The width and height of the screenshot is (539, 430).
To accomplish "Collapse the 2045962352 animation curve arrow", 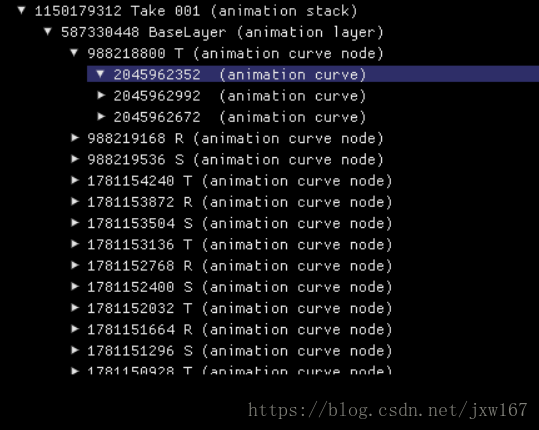I will (x=100, y=74).
